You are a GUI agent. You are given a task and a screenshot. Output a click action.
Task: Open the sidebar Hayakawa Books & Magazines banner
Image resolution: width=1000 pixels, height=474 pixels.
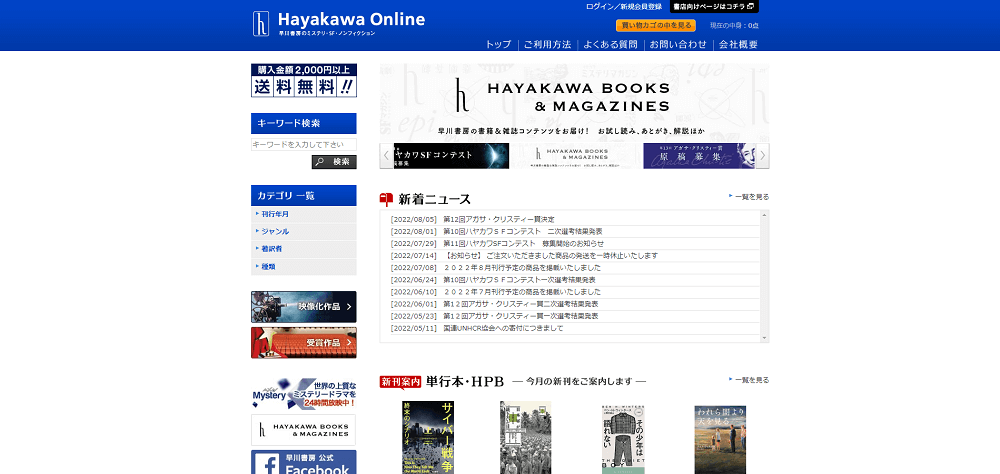pos(304,430)
